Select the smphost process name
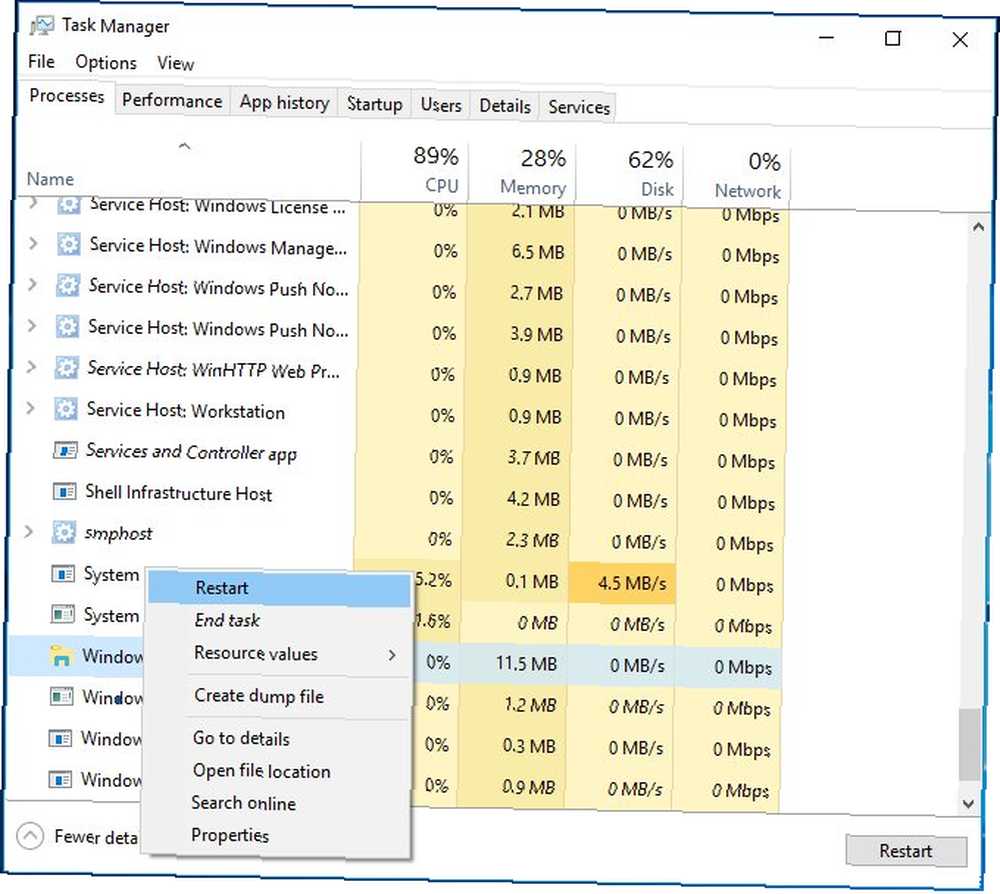The image size is (1000, 894). pyautogui.click(x=118, y=533)
